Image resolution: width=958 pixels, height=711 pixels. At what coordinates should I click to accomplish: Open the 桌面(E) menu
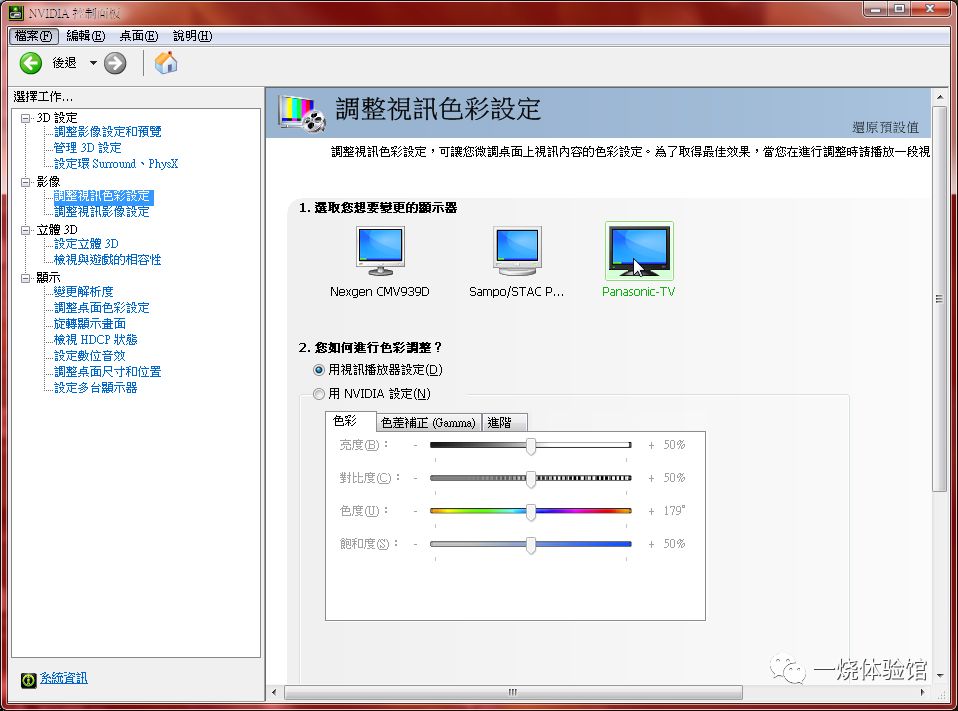[x=139, y=36]
